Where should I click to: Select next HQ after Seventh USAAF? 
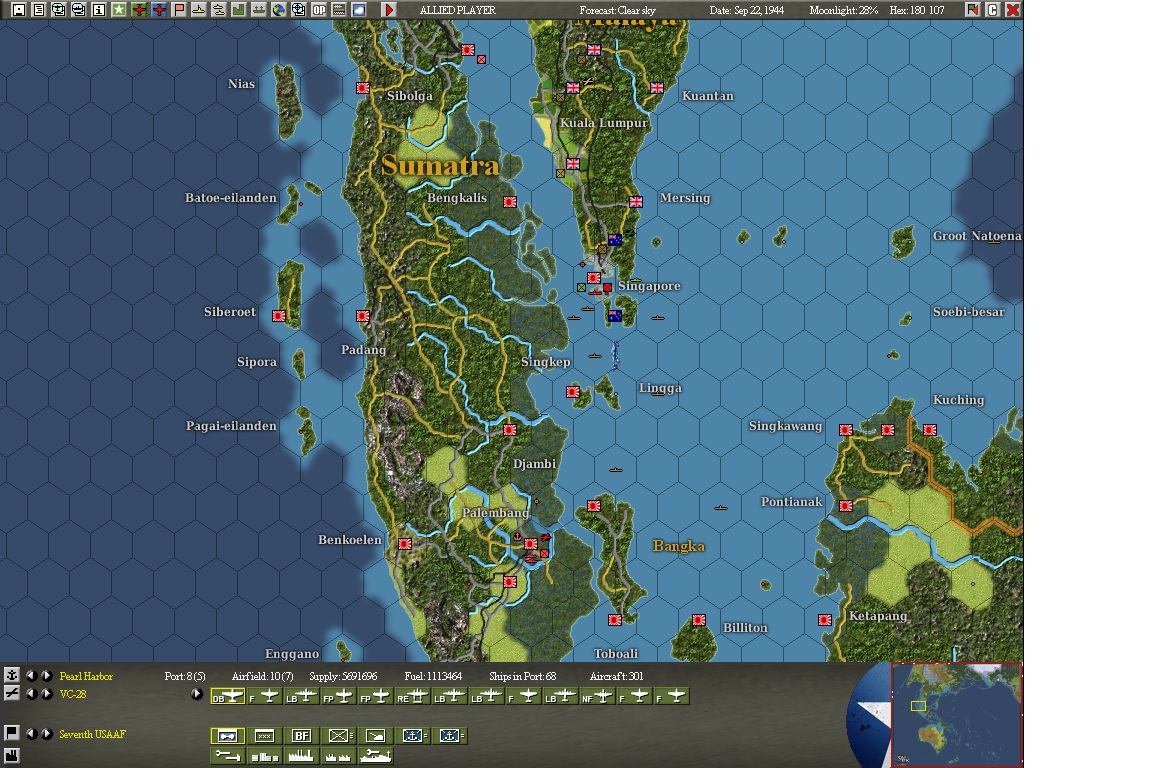[x=46, y=733]
